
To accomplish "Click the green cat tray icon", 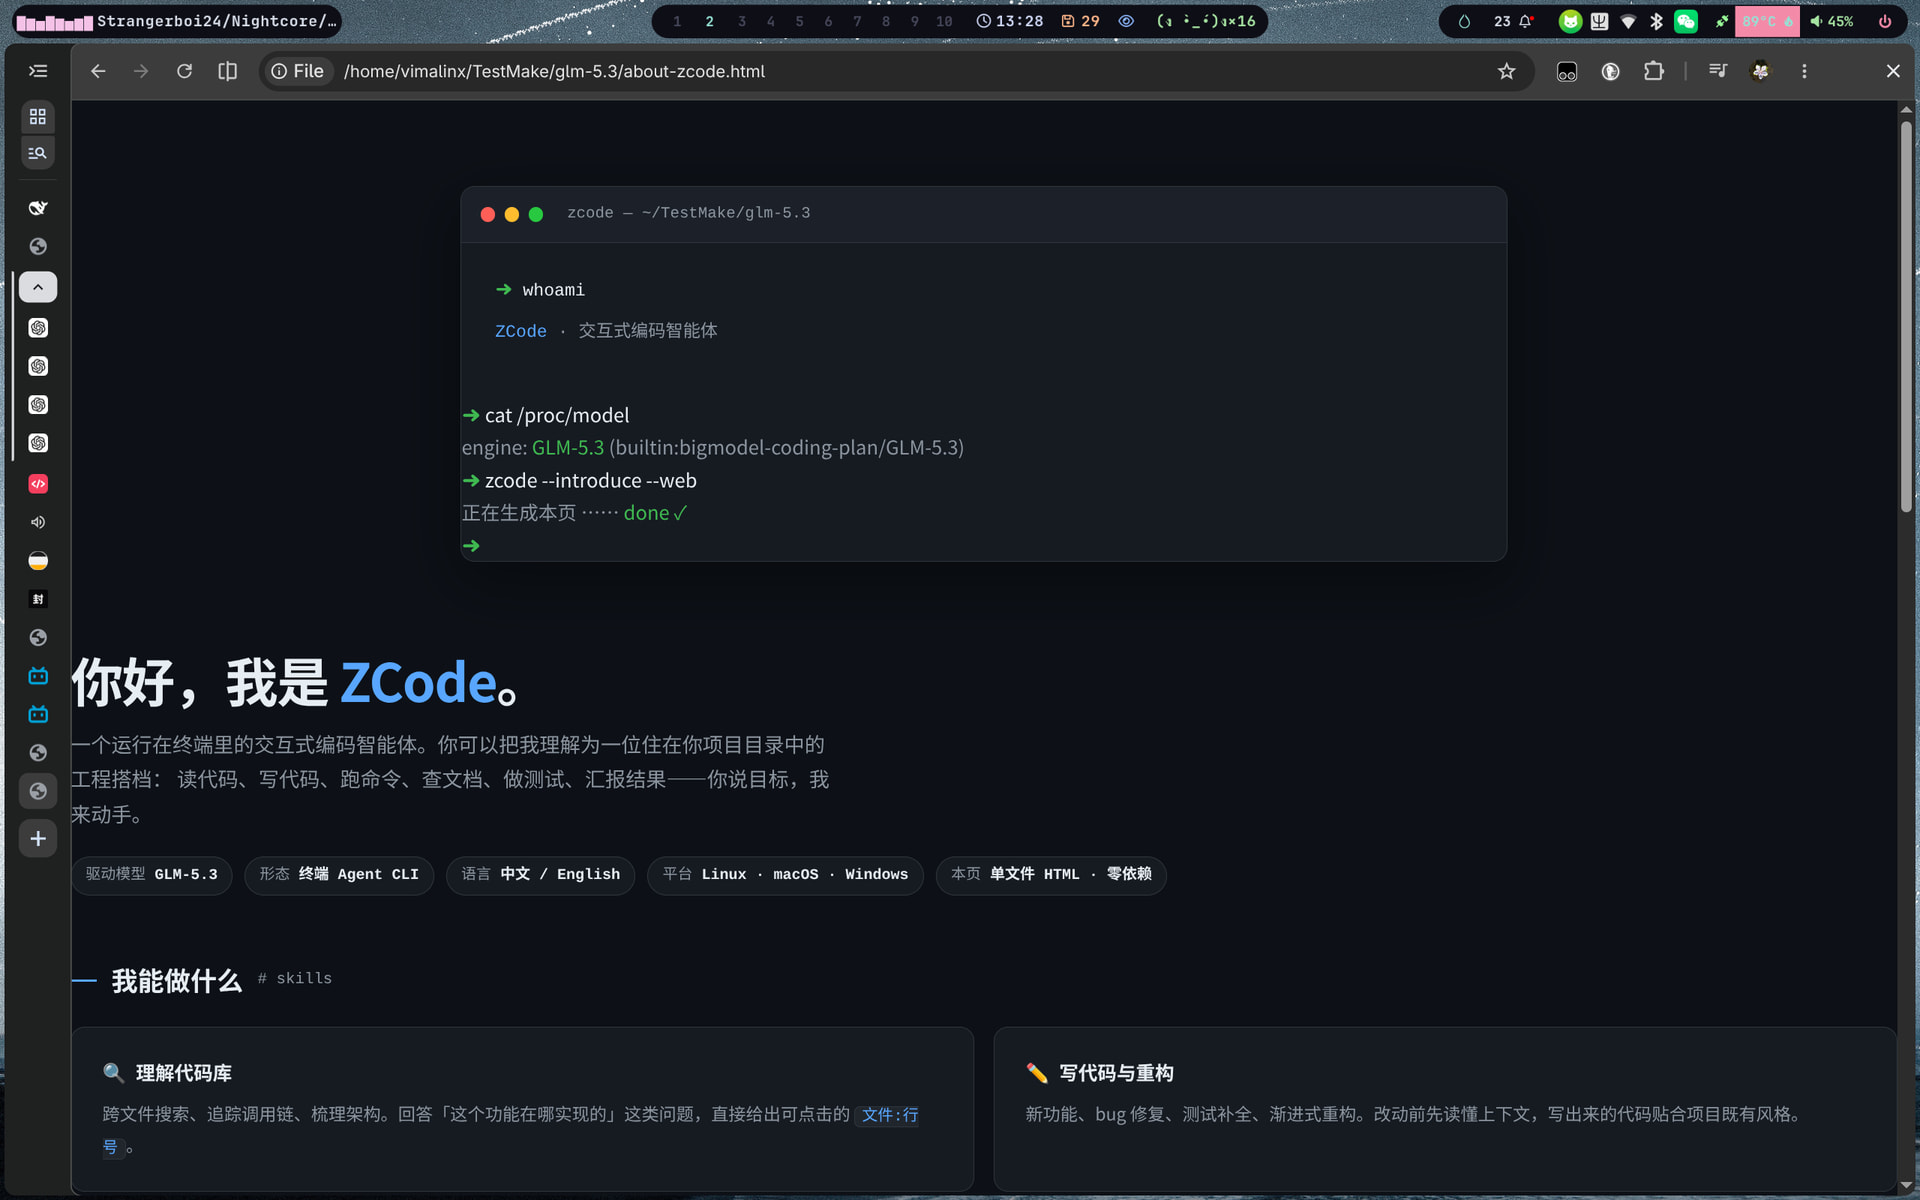I will [x=1570, y=21].
